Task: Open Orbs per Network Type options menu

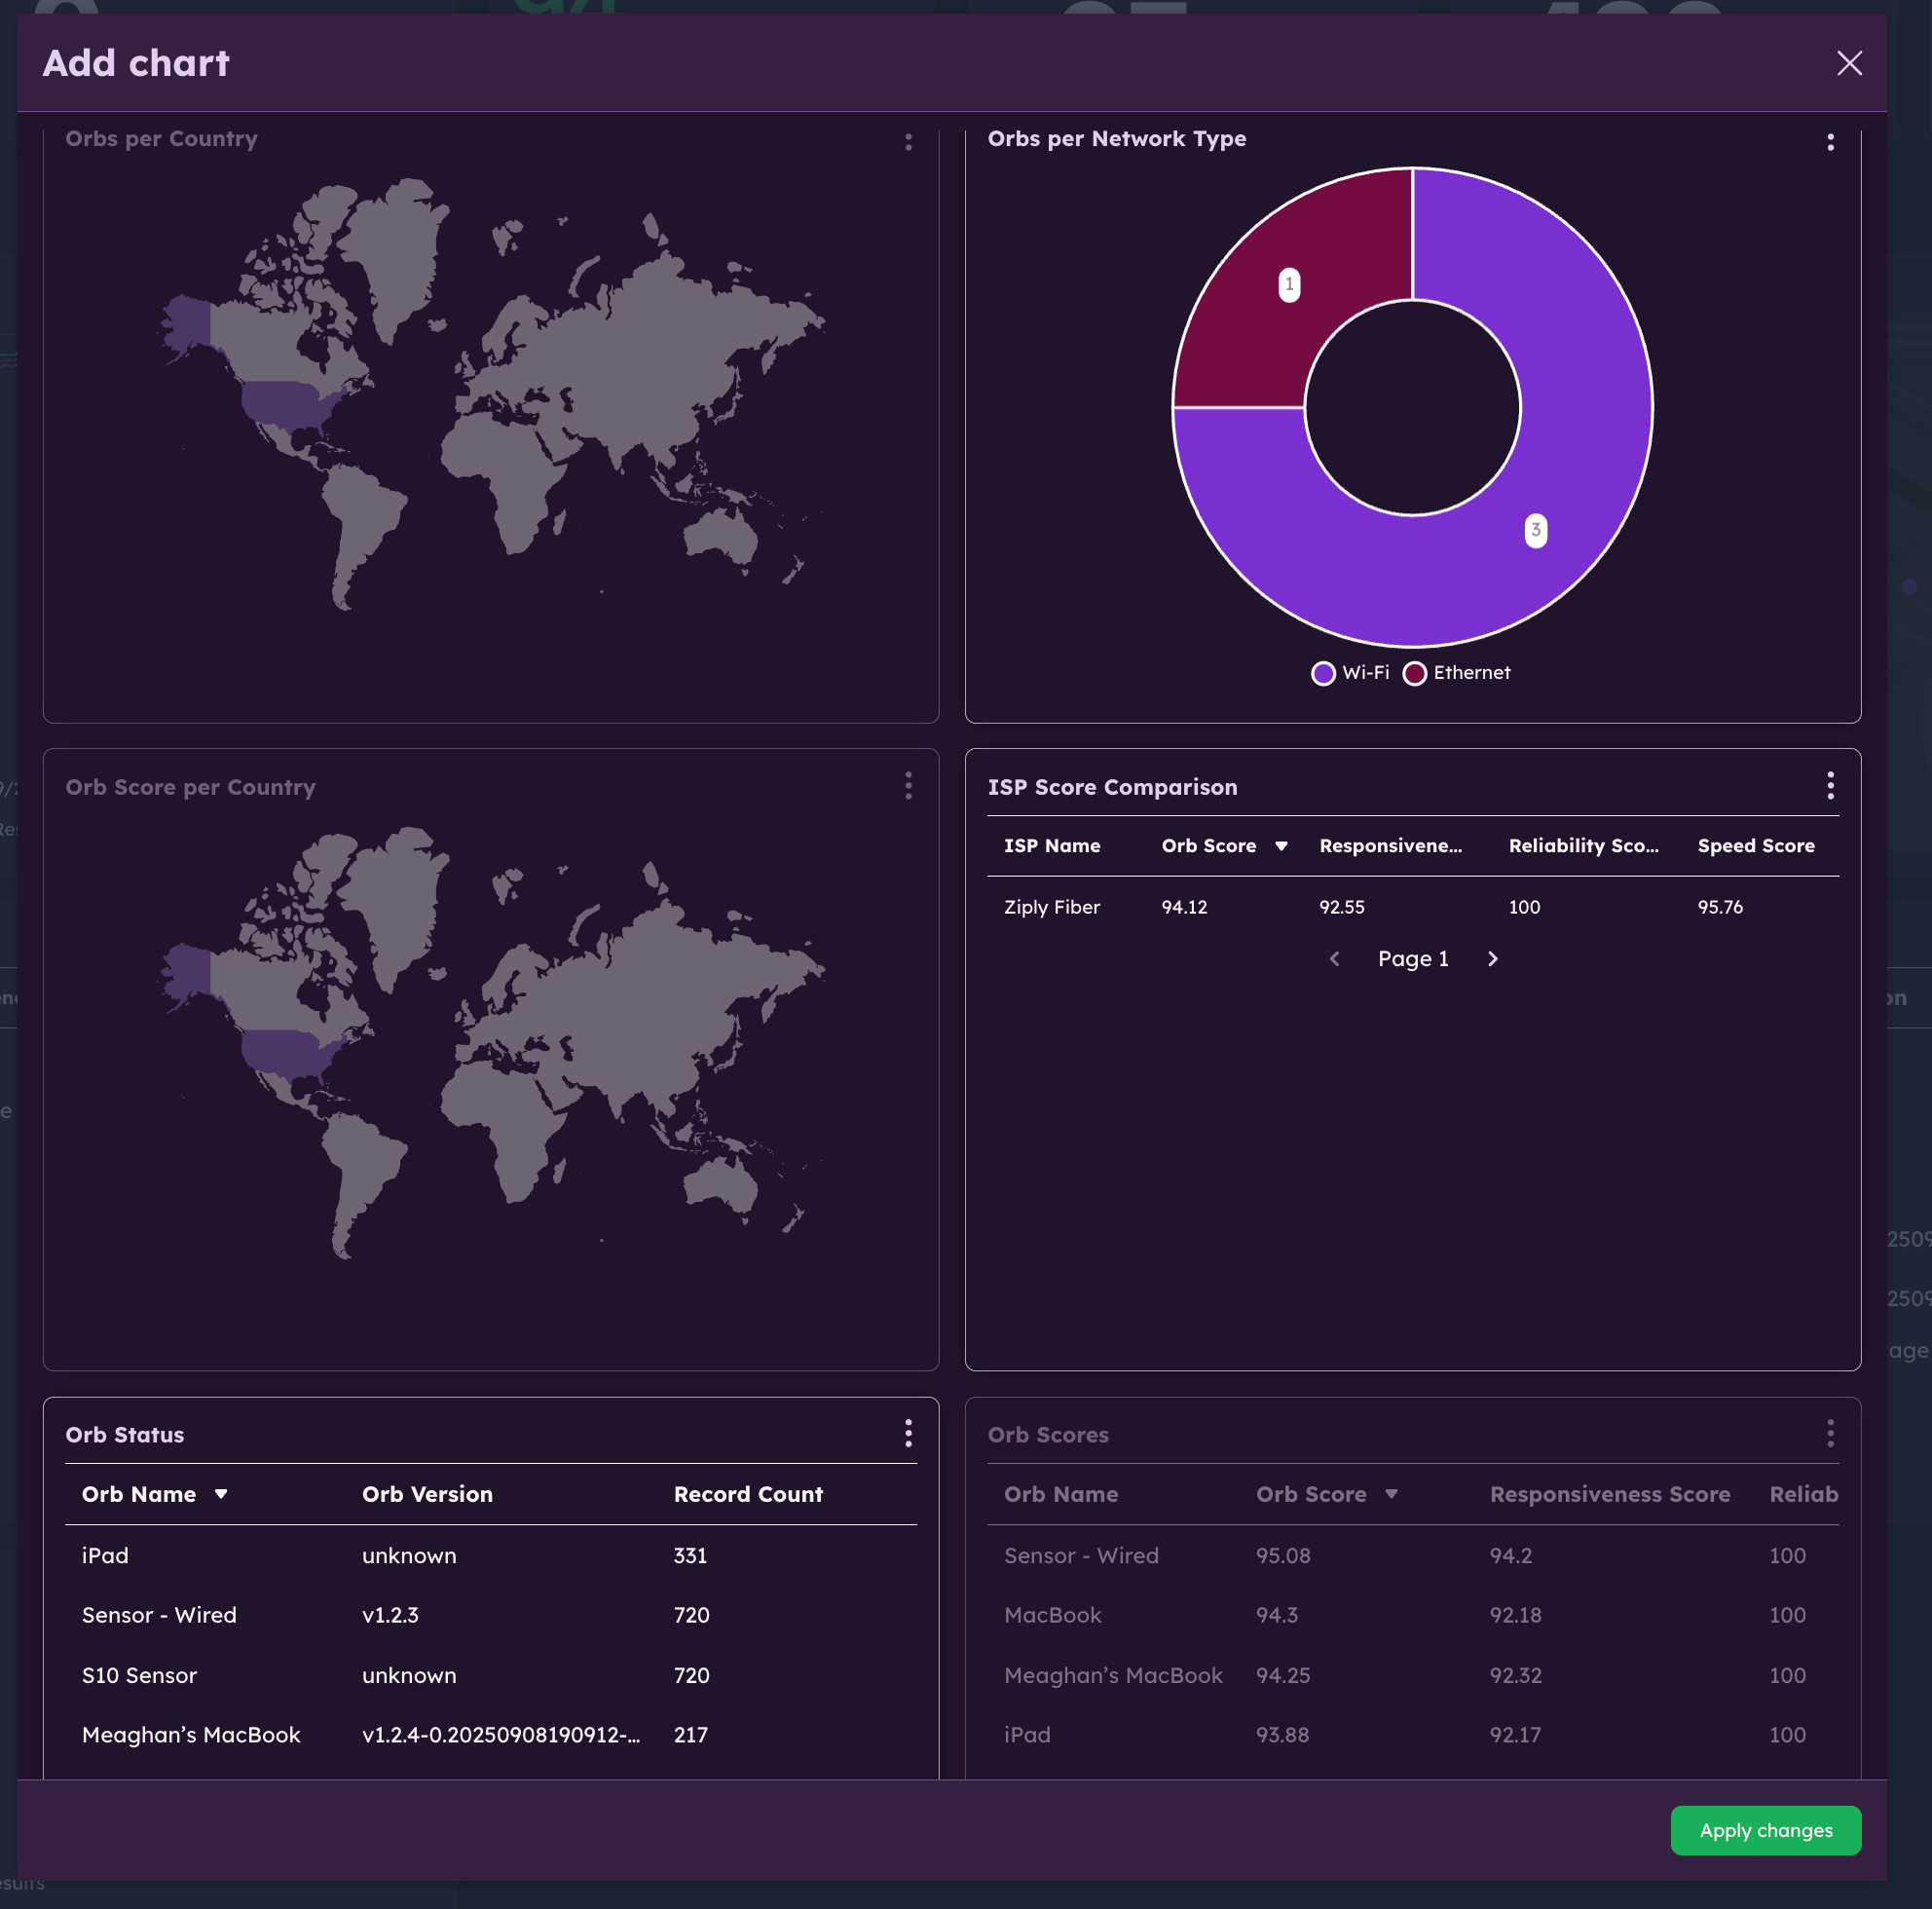Action: click(x=1830, y=141)
